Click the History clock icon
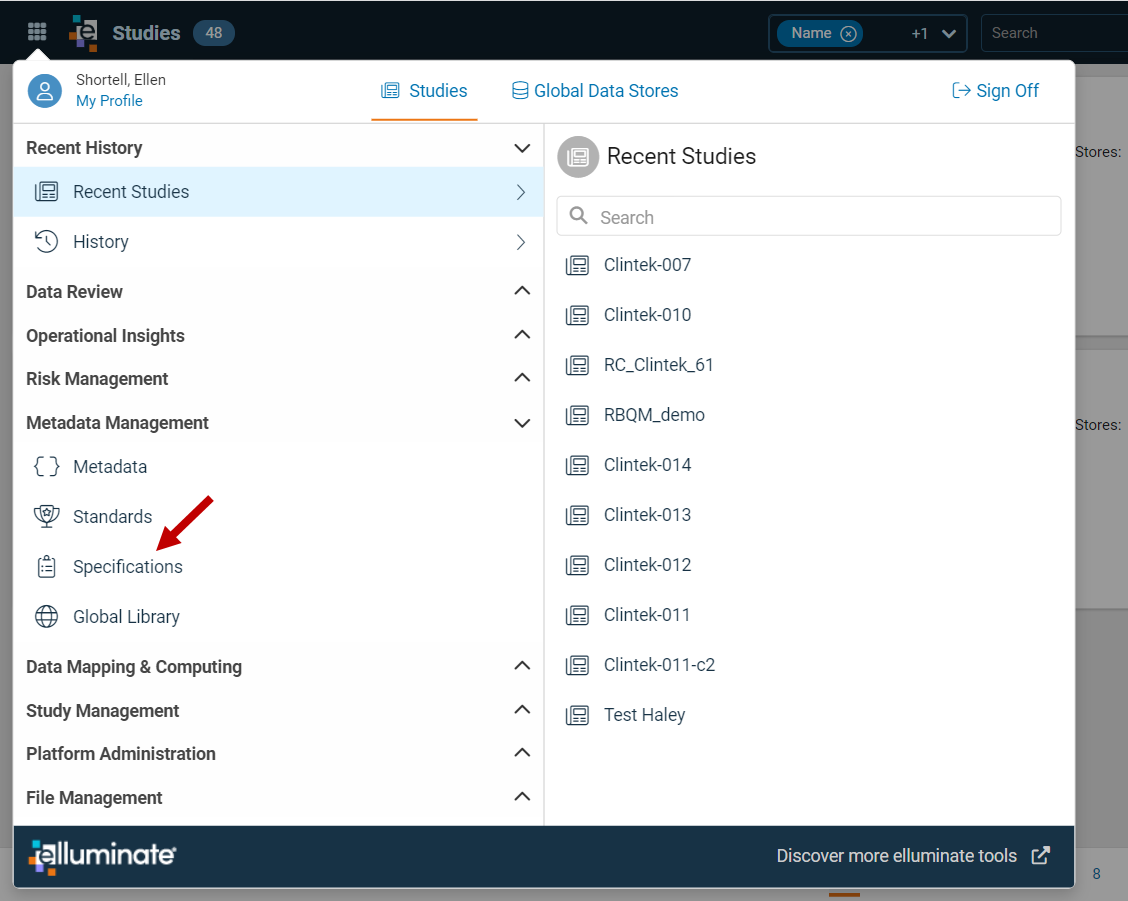Screen dimensions: 1128x901 [x=47, y=242]
